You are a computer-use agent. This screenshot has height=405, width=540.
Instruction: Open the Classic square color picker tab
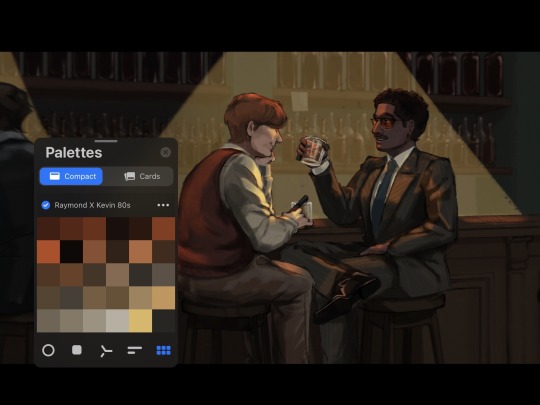pyautogui.click(x=77, y=350)
